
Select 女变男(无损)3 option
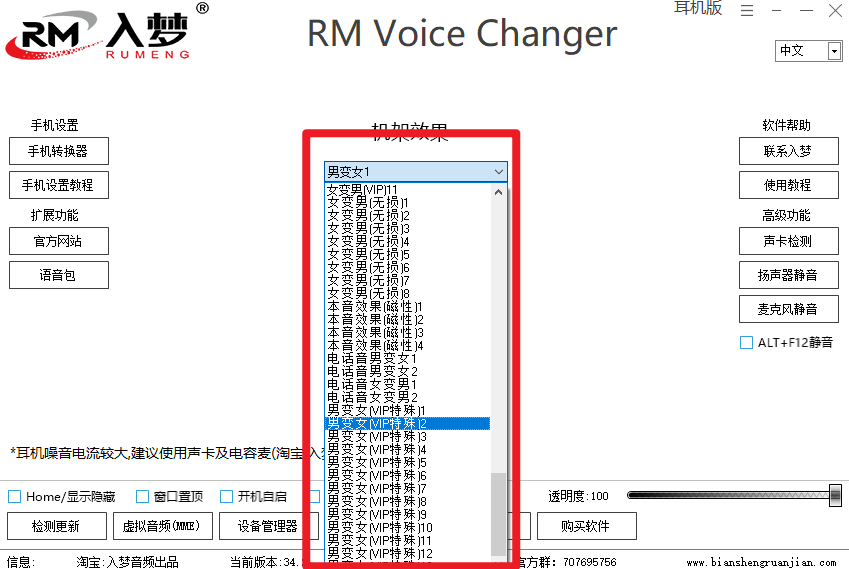click(x=408, y=228)
